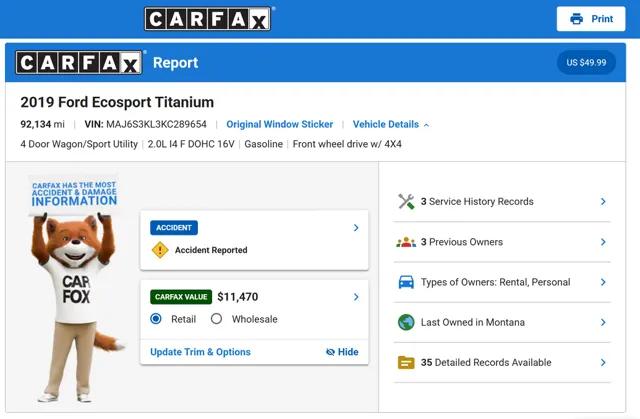Click 3 Previous Owners text
This screenshot has width=640, height=419.
coord(462,242)
